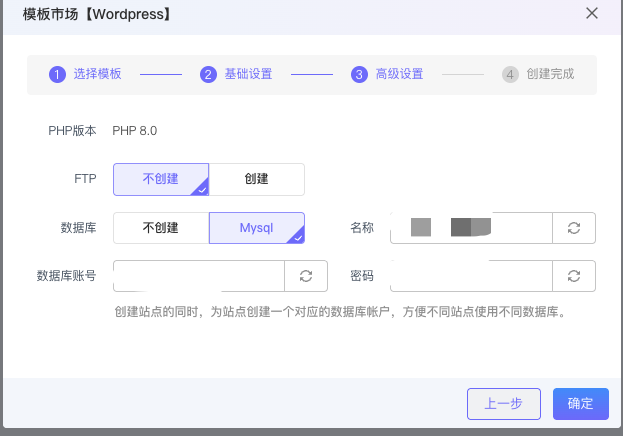Screen dimensions: 623x436
Task: Click the 数据库账号 label
Action: 66,276
